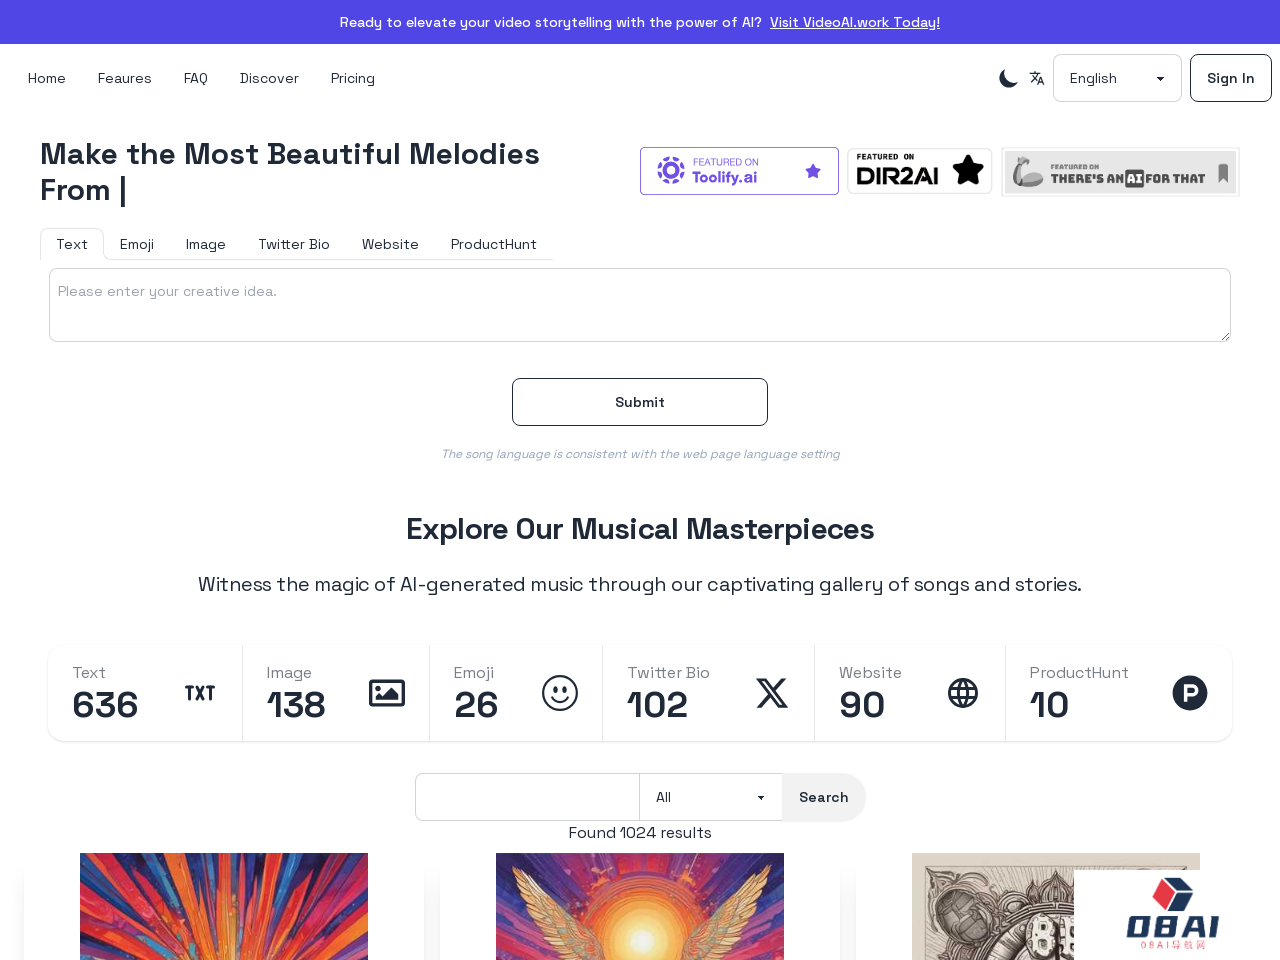
Task: Select the Text input tab
Action: (x=72, y=244)
